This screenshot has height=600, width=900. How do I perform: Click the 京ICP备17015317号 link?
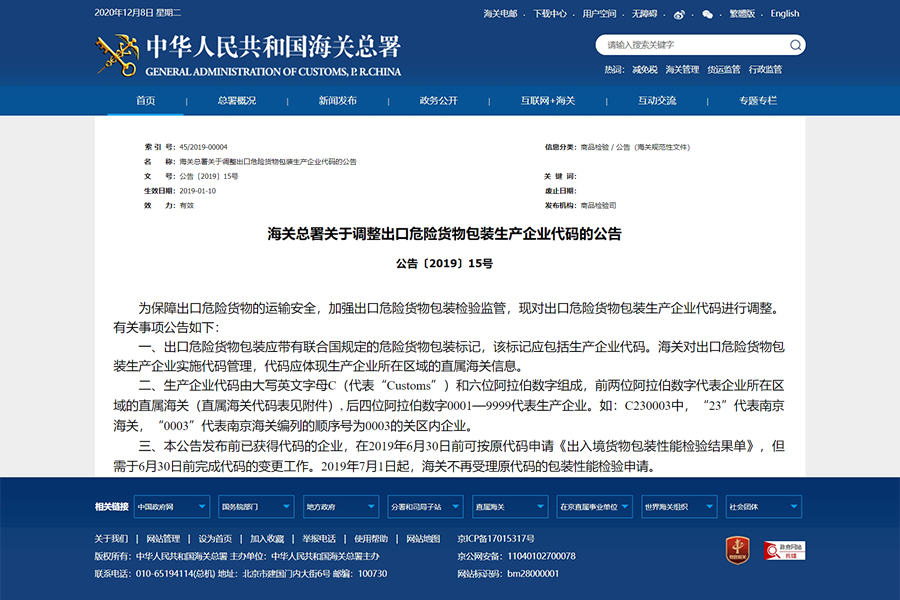point(496,539)
